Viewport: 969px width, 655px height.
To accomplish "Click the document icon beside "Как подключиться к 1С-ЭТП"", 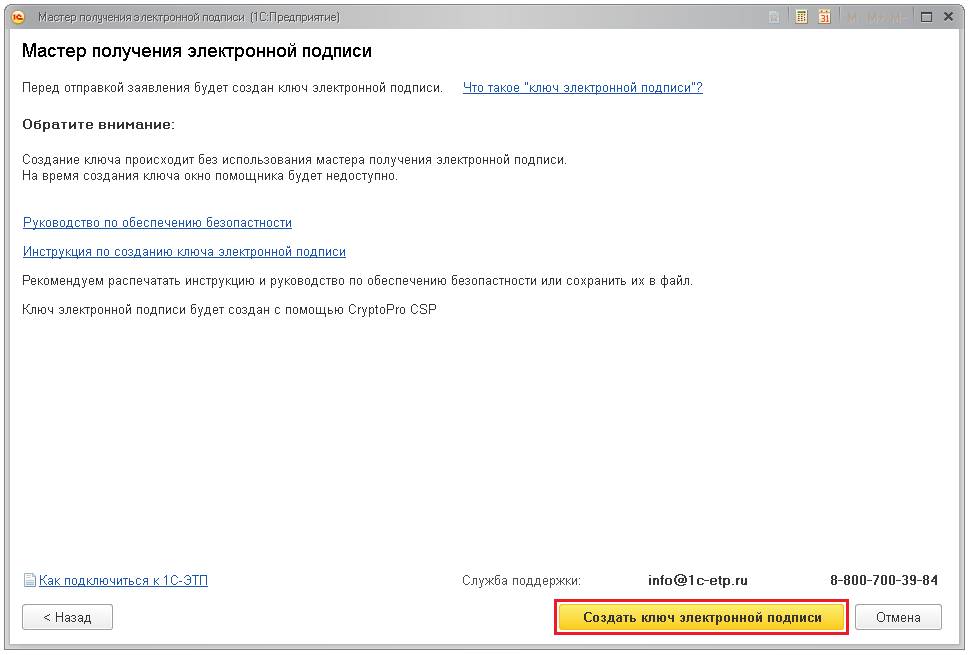I will [x=30, y=580].
